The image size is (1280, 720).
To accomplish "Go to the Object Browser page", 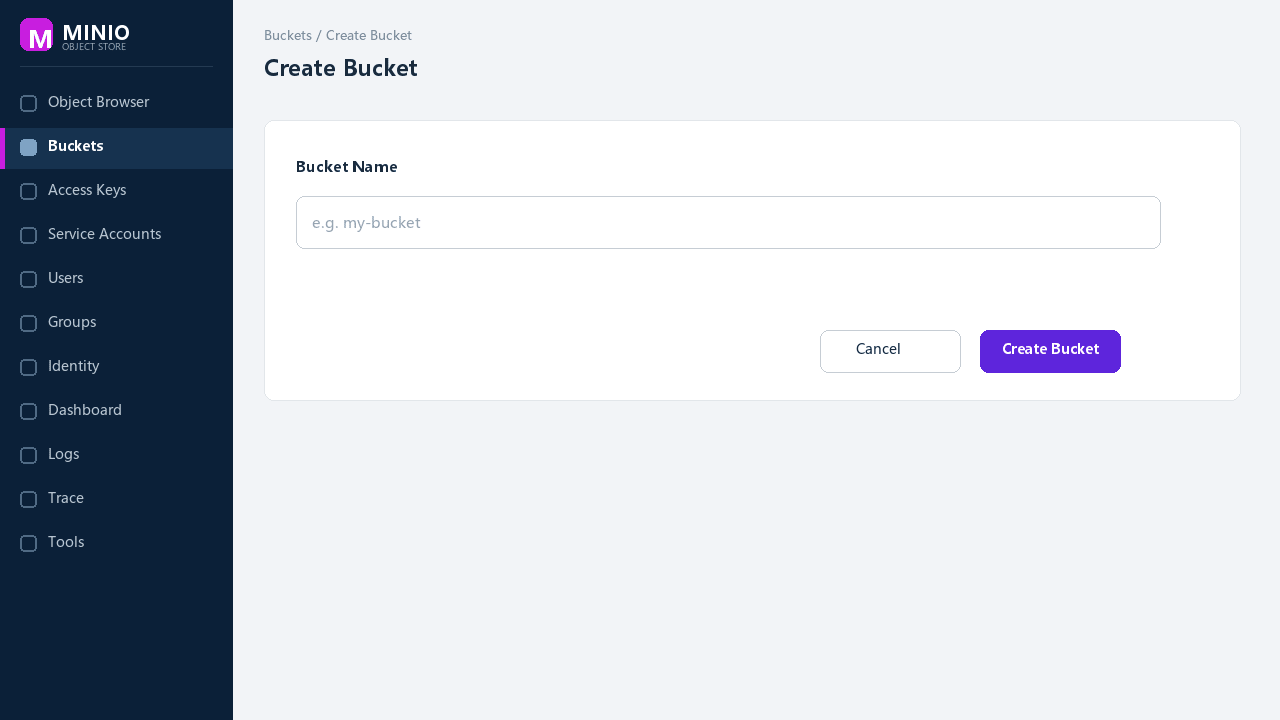I will point(116,103).
